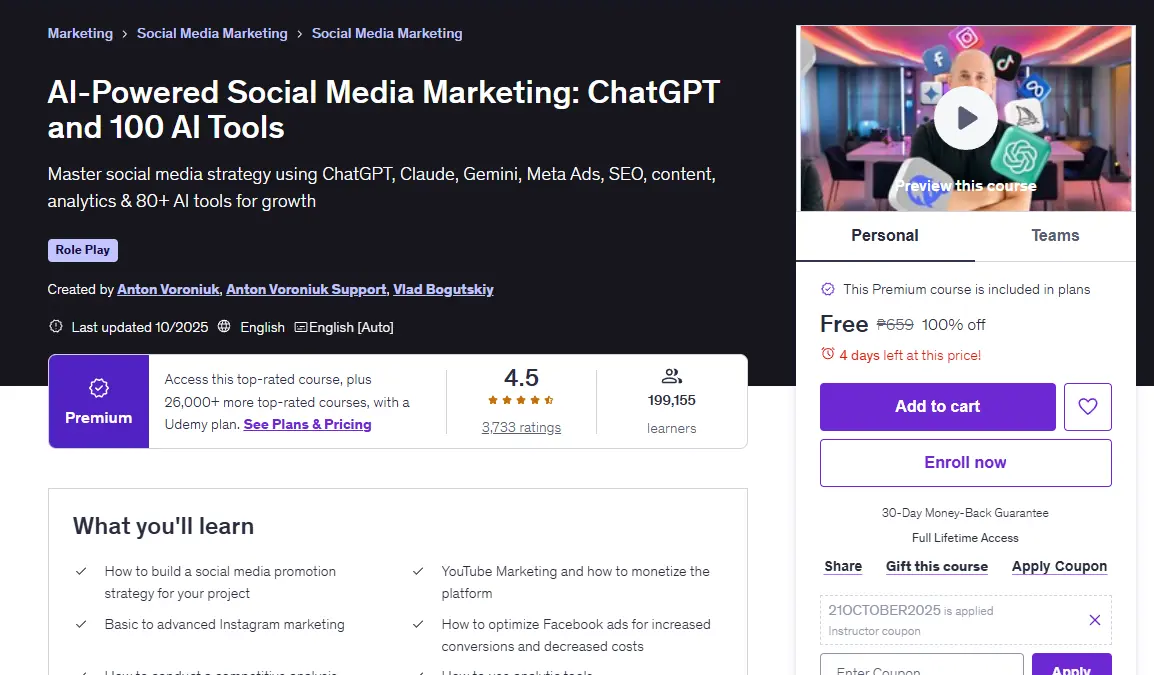Click the Enroll now button
The height and width of the screenshot is (675, 1154).
(x=966, y=462)
